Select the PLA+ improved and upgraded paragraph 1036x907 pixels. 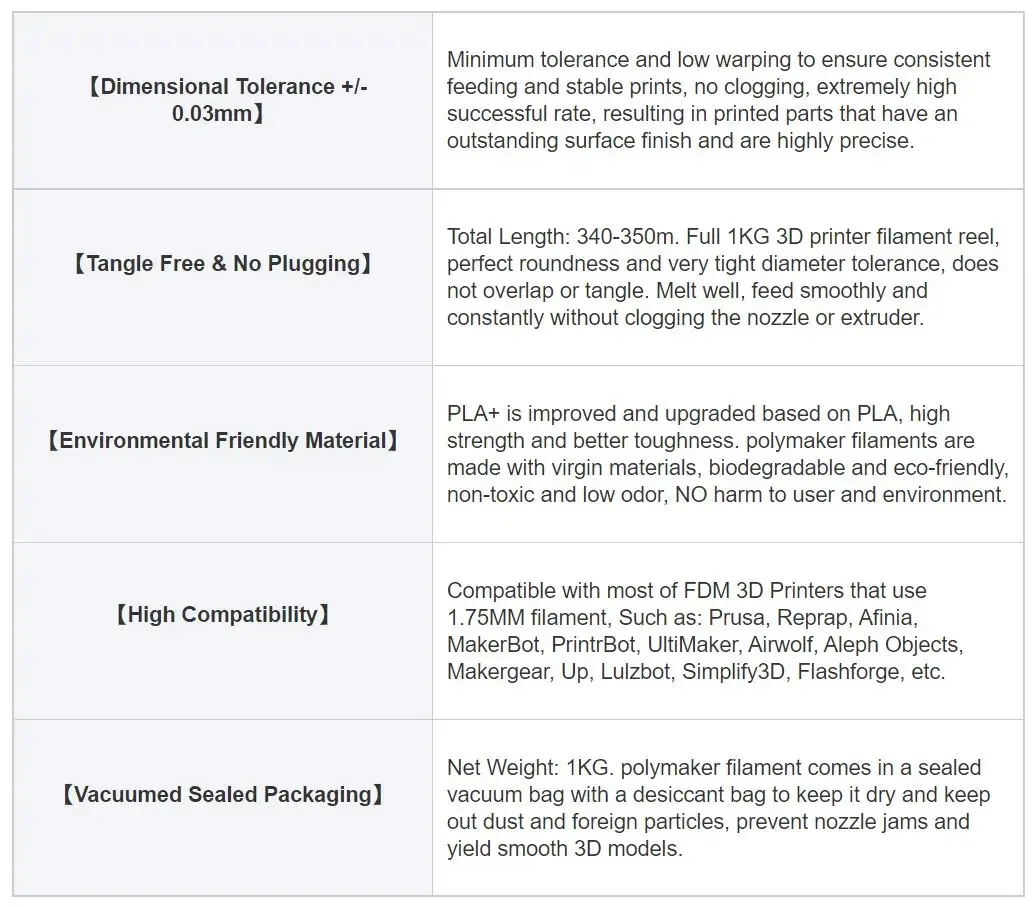click(727, 454)
